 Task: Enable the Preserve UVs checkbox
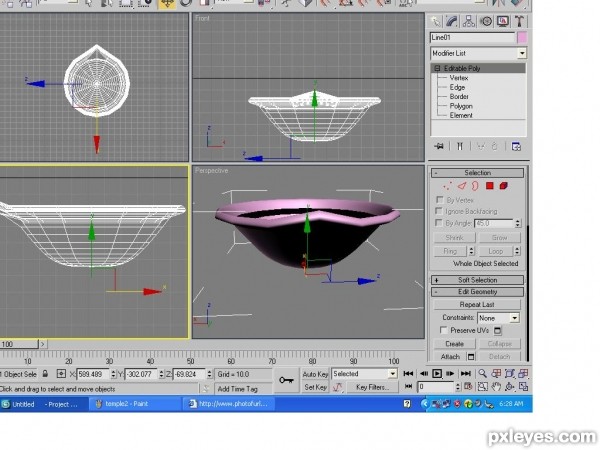click(x=443, y=330)
